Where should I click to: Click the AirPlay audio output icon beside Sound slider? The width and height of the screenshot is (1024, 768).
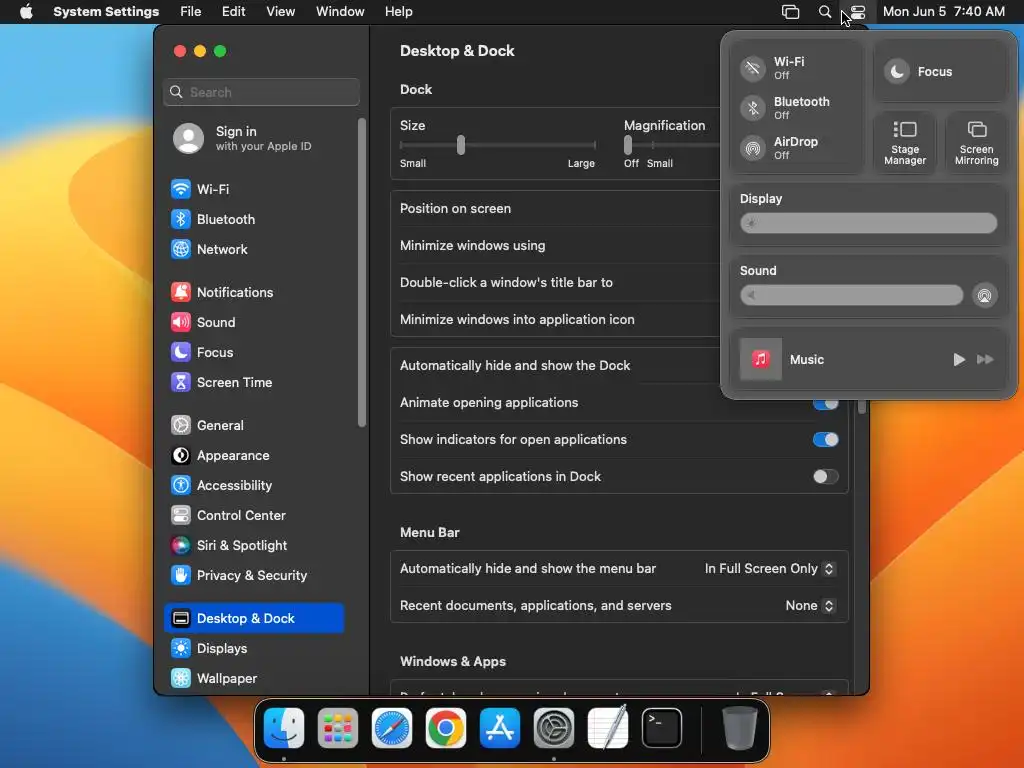tap(984, 296)
